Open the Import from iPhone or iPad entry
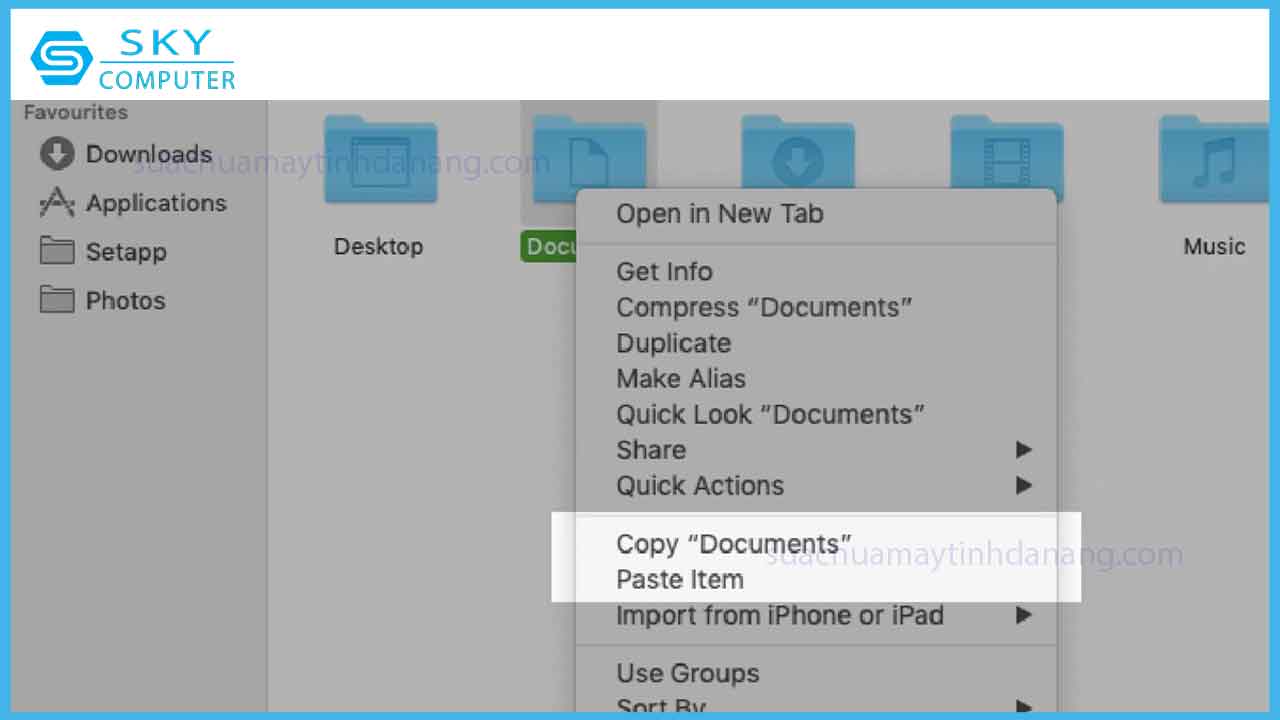 816,615
